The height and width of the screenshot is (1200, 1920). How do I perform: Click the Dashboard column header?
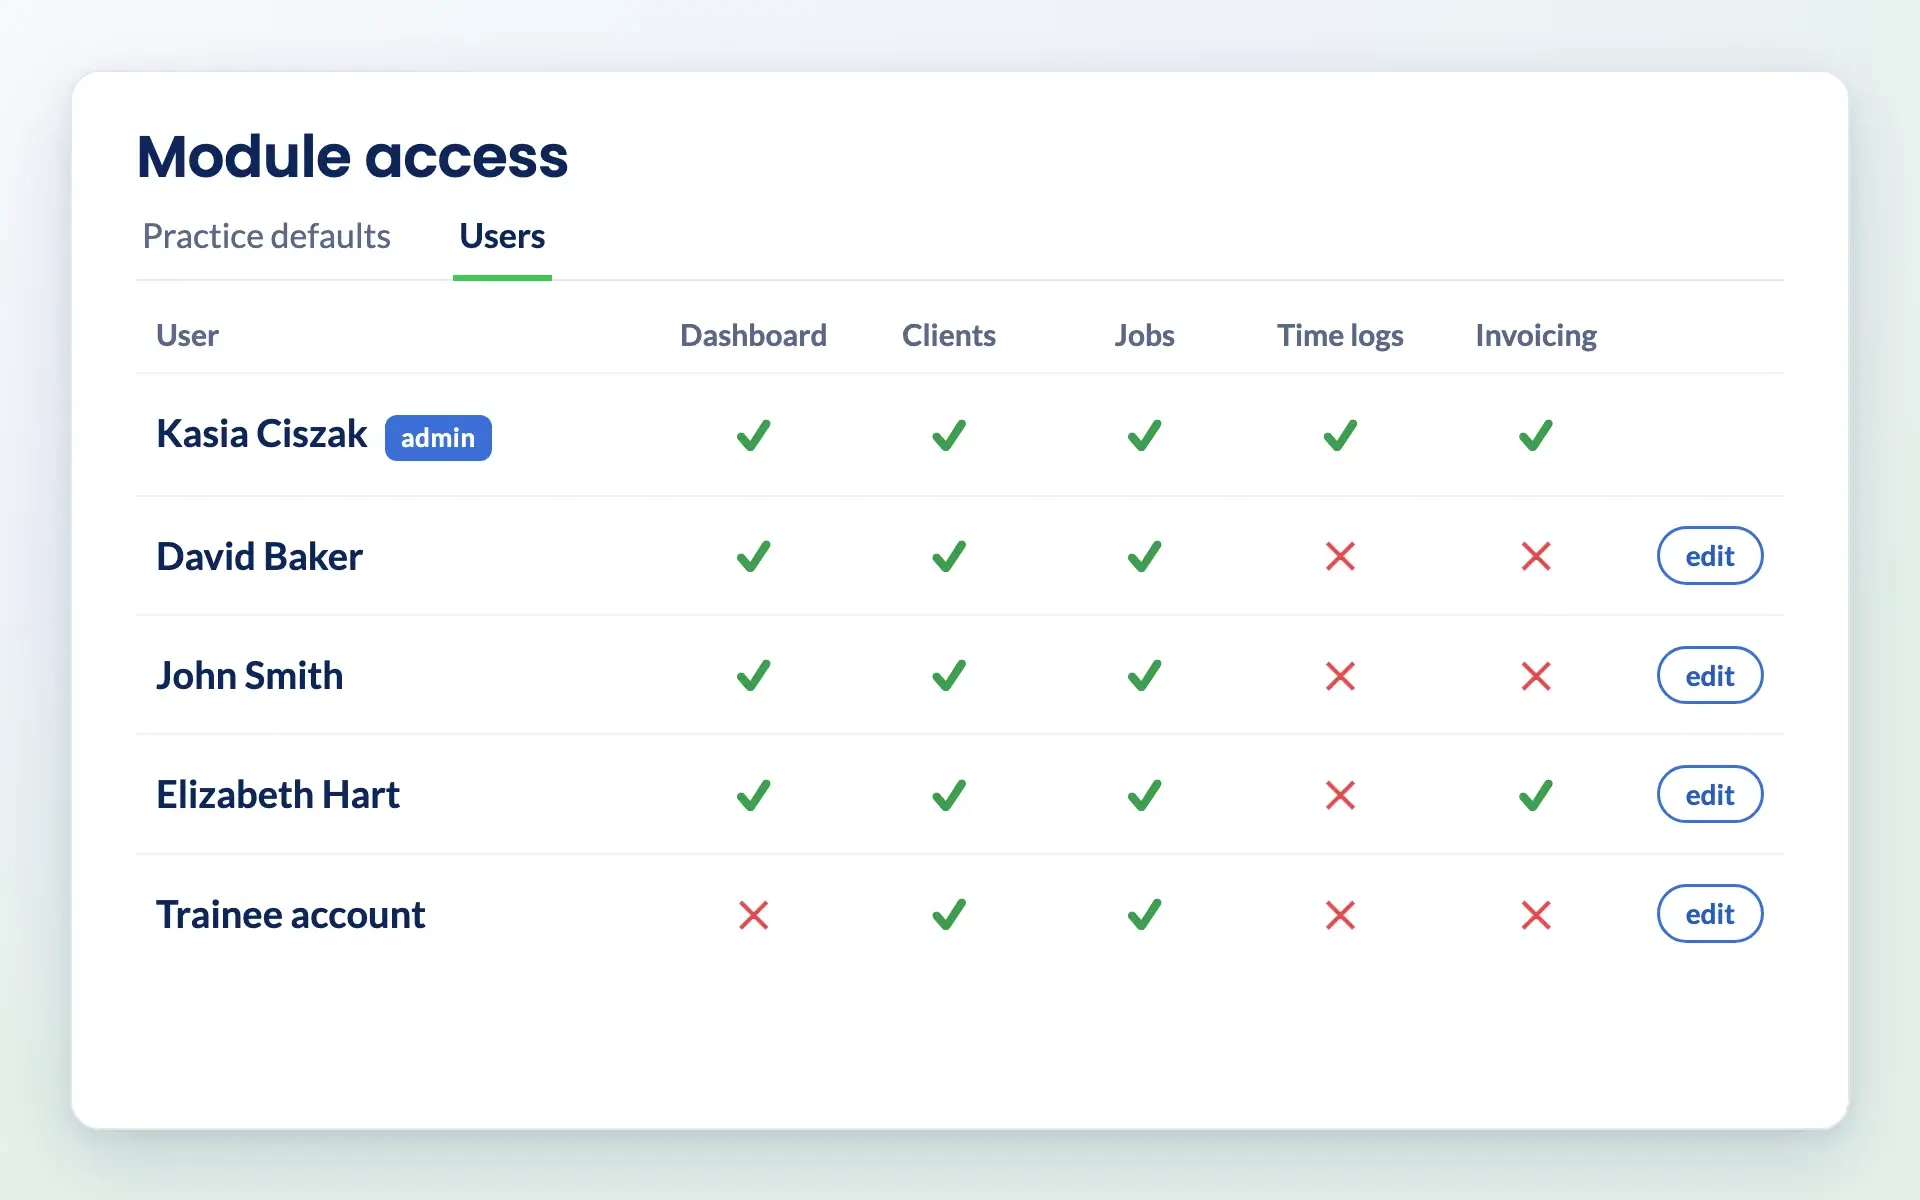pyautogui.click(x=753, y=335)
